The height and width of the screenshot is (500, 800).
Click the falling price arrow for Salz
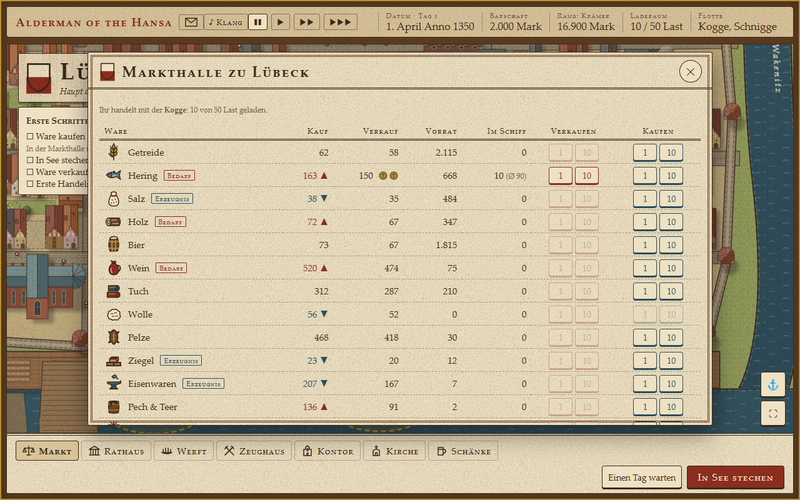tap(324, 198)
